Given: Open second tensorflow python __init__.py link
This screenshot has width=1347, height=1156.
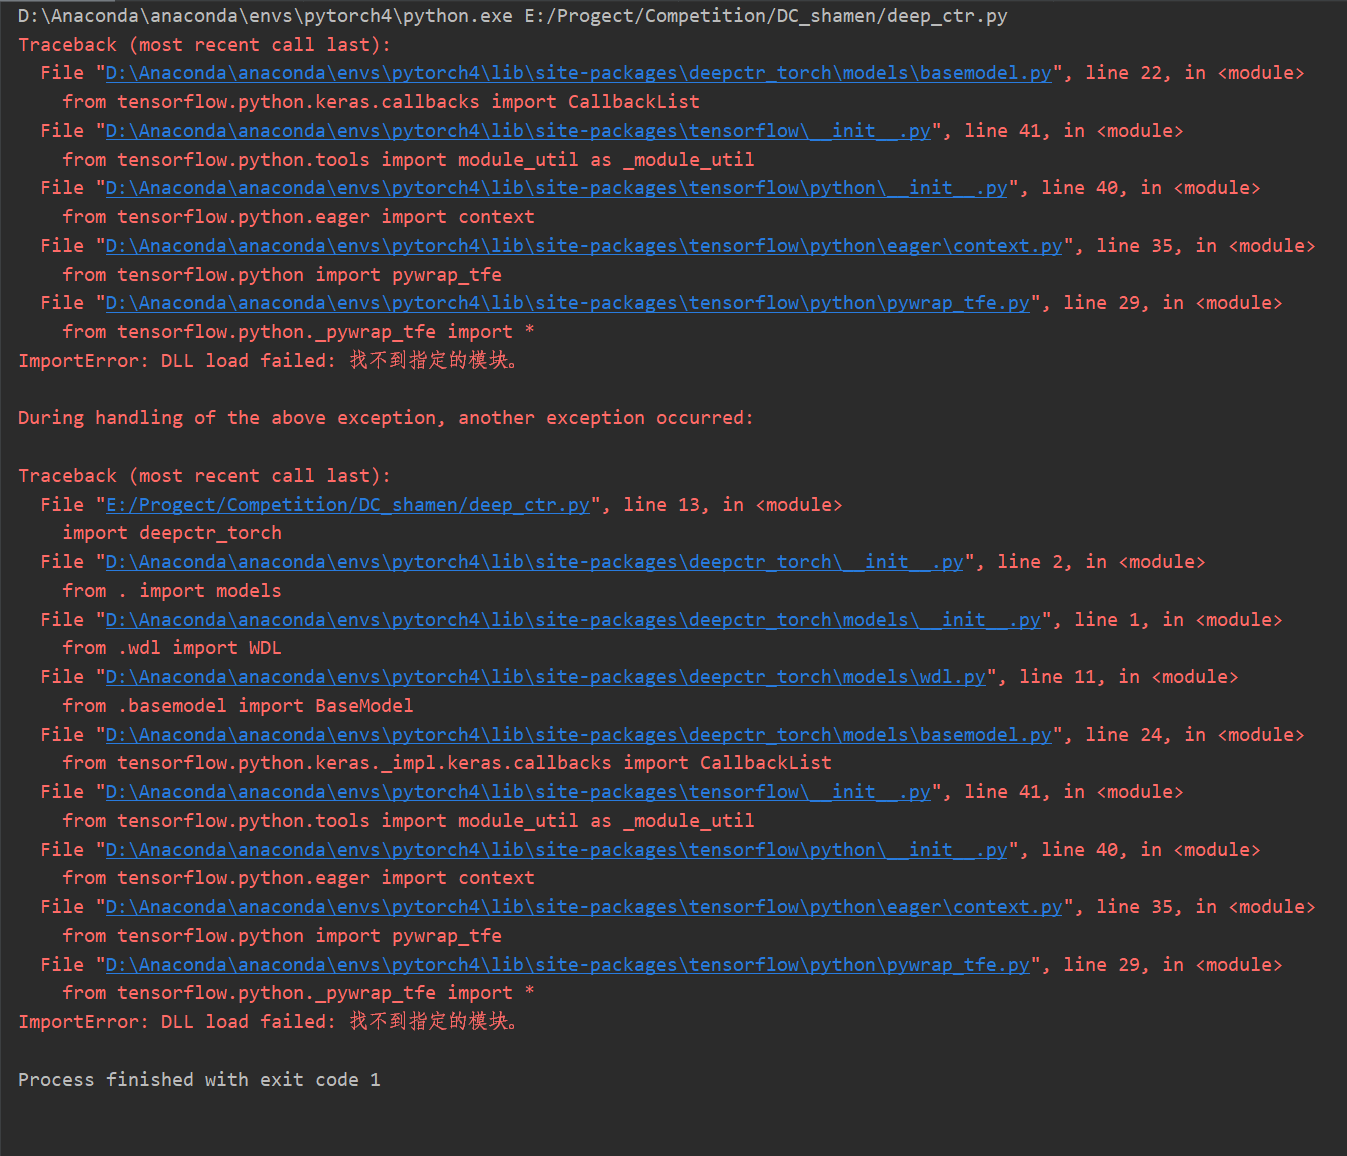Looking at the screenshot, I should click(555, 849).
